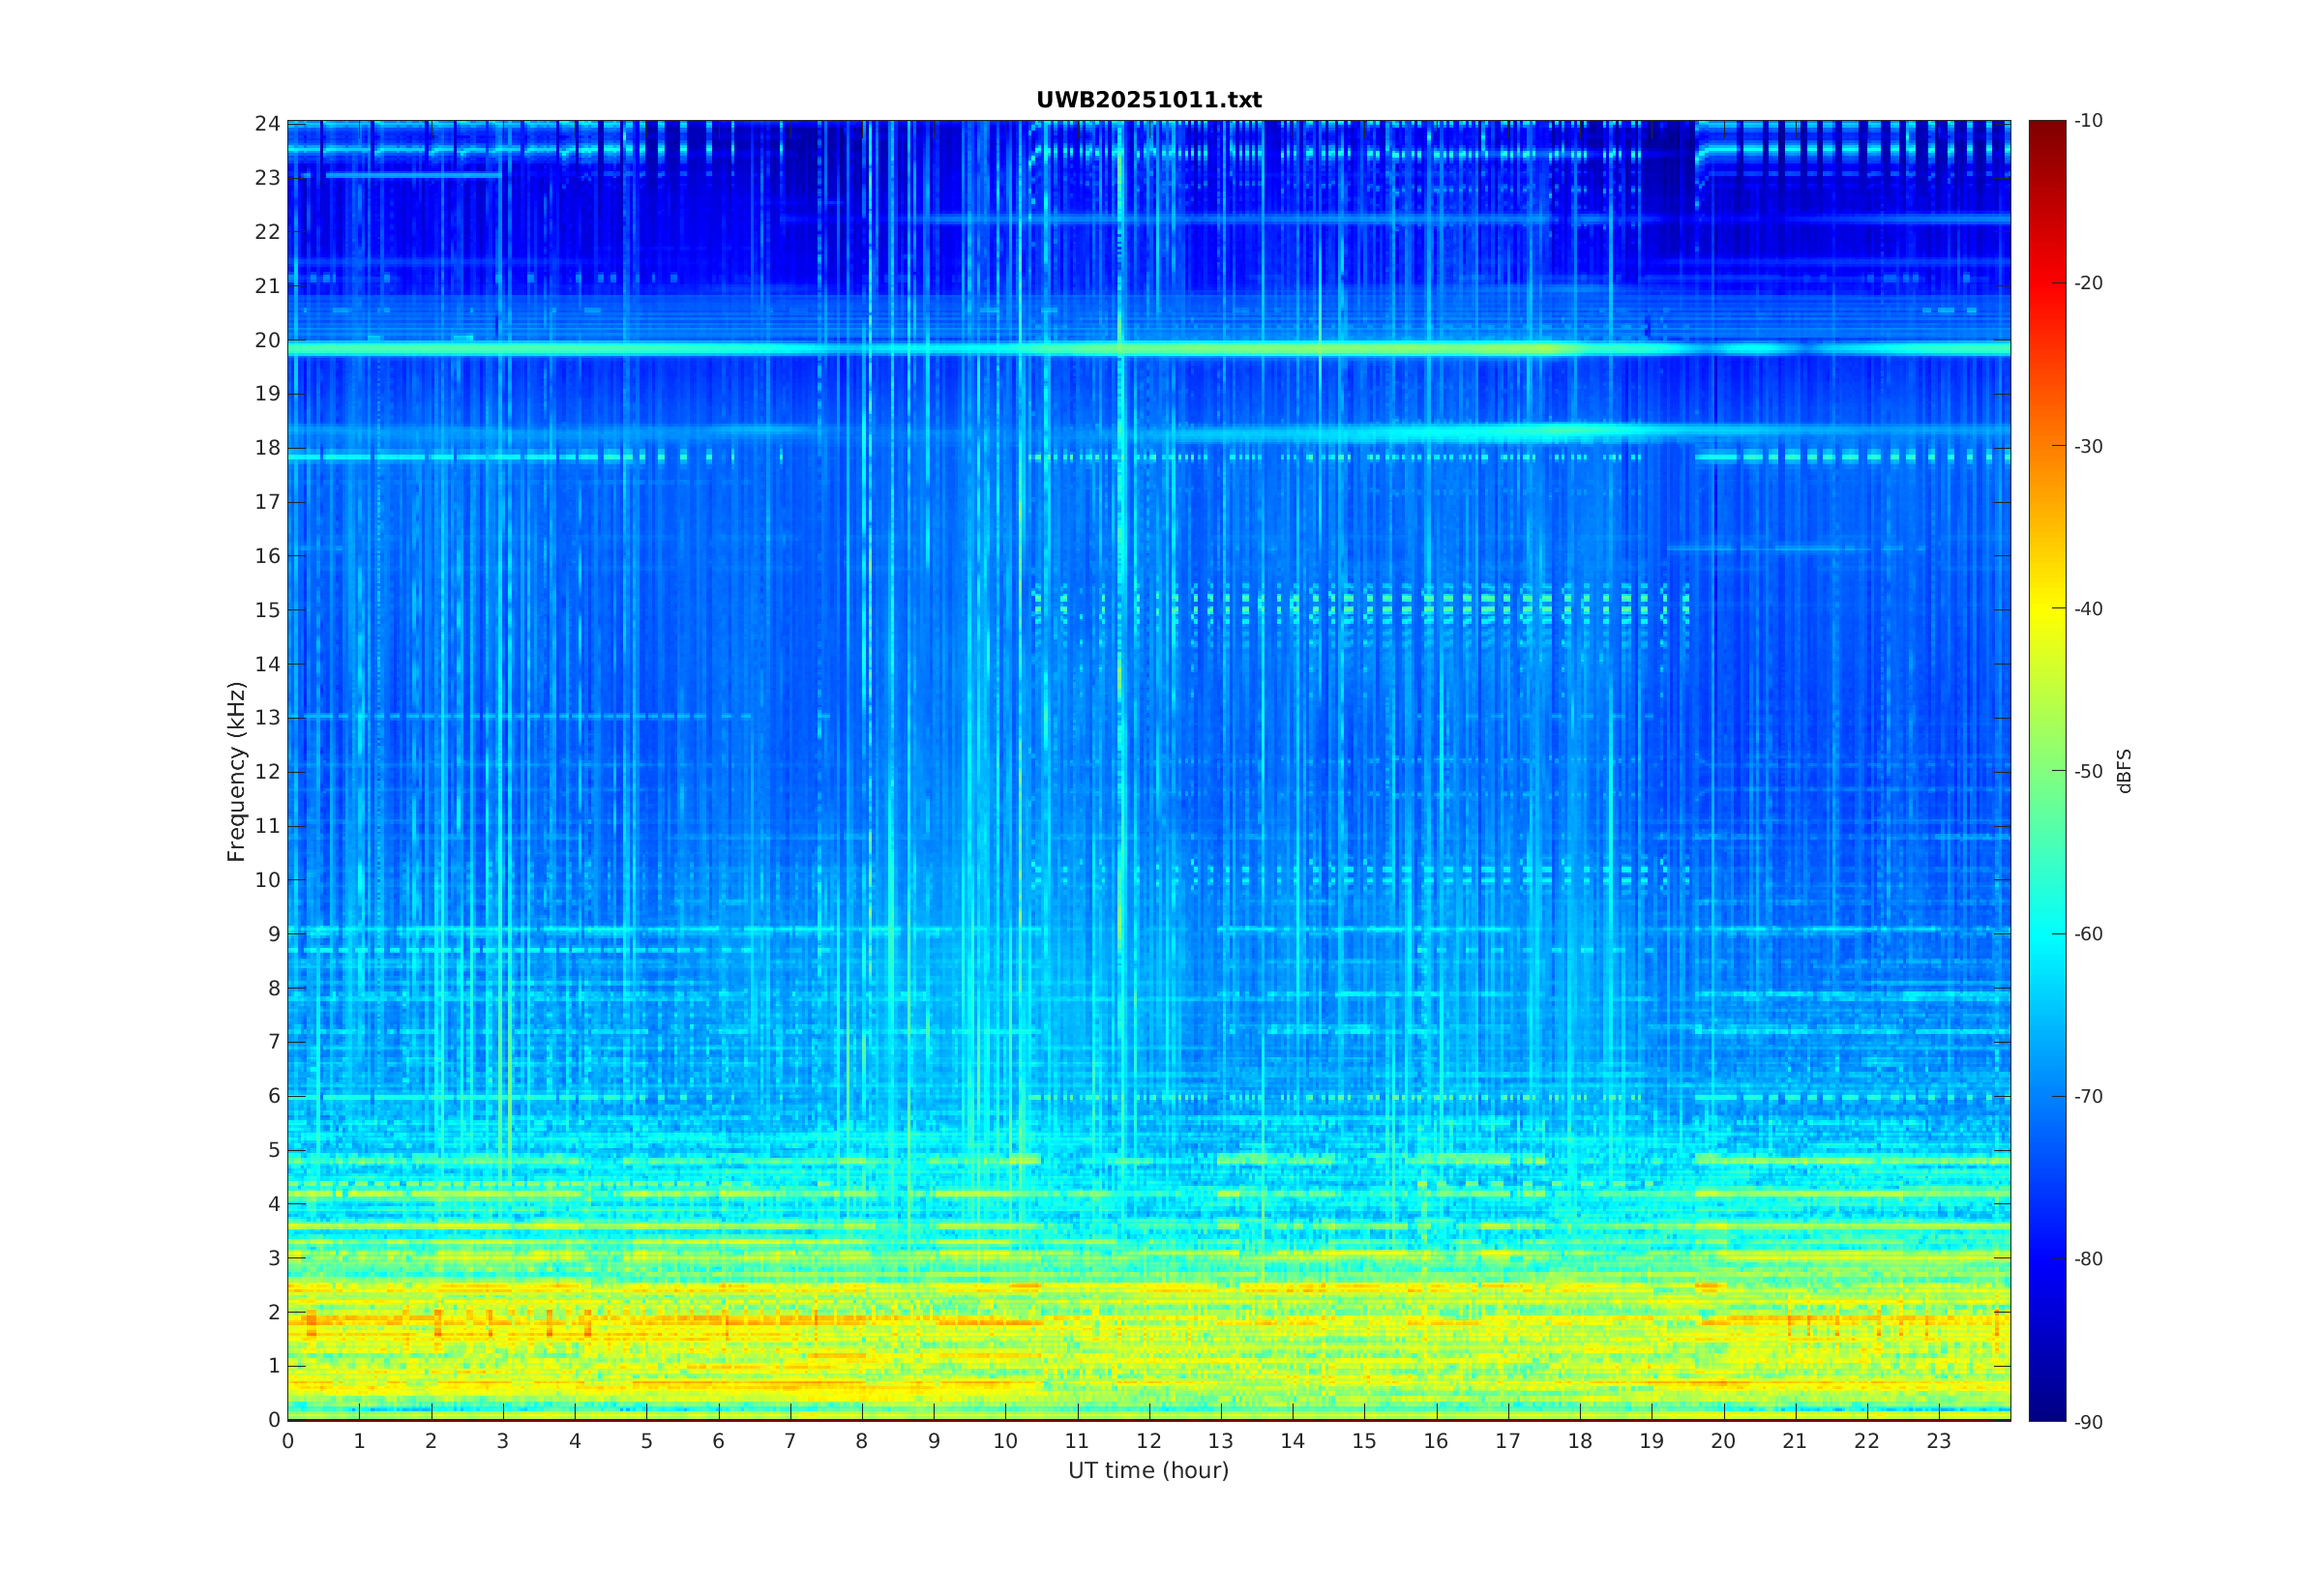Click the plot title UWB20251011.txt
This screenshot has width=2322, height=1596.
click(1148, 100)
